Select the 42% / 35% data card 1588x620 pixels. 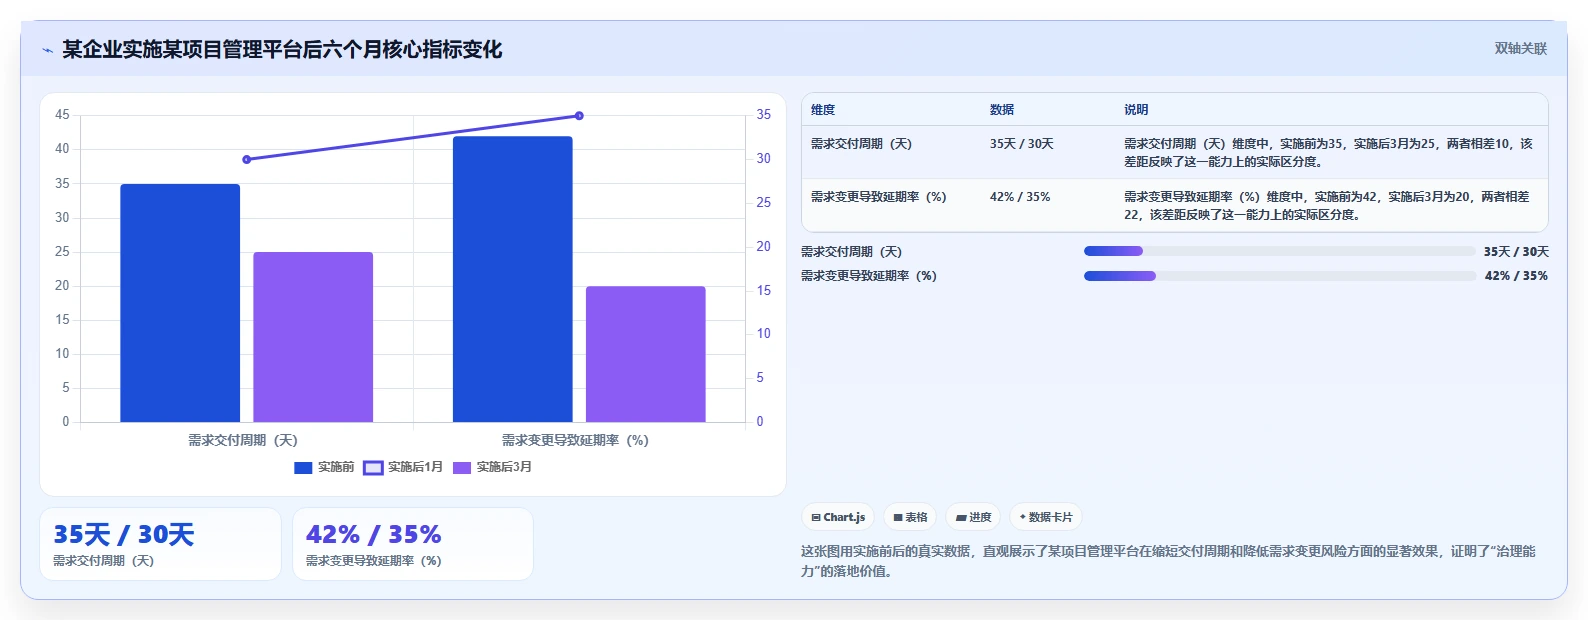[x=413, y=544]
